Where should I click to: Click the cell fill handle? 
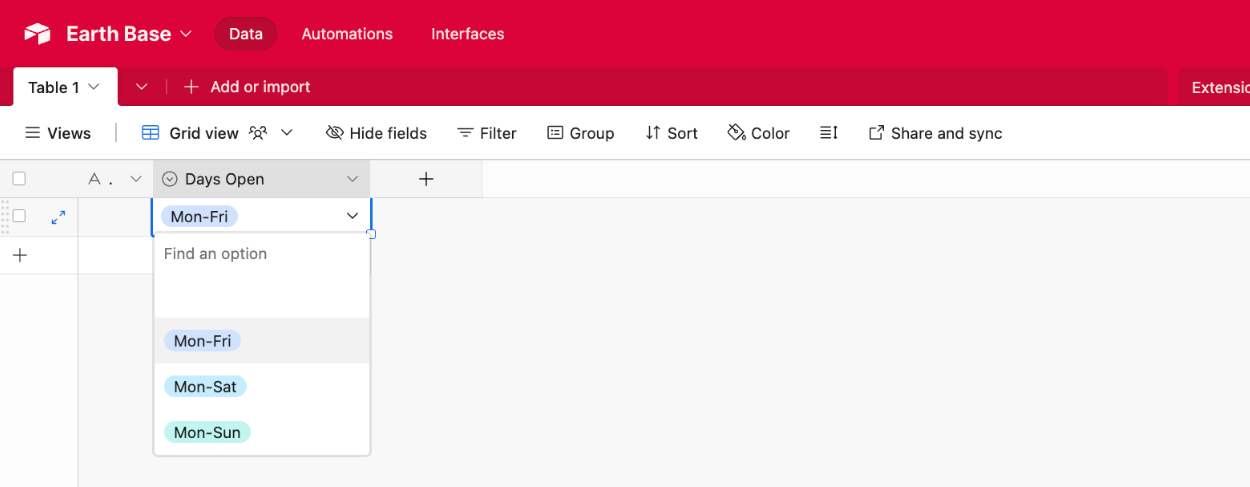pos(371,234)
